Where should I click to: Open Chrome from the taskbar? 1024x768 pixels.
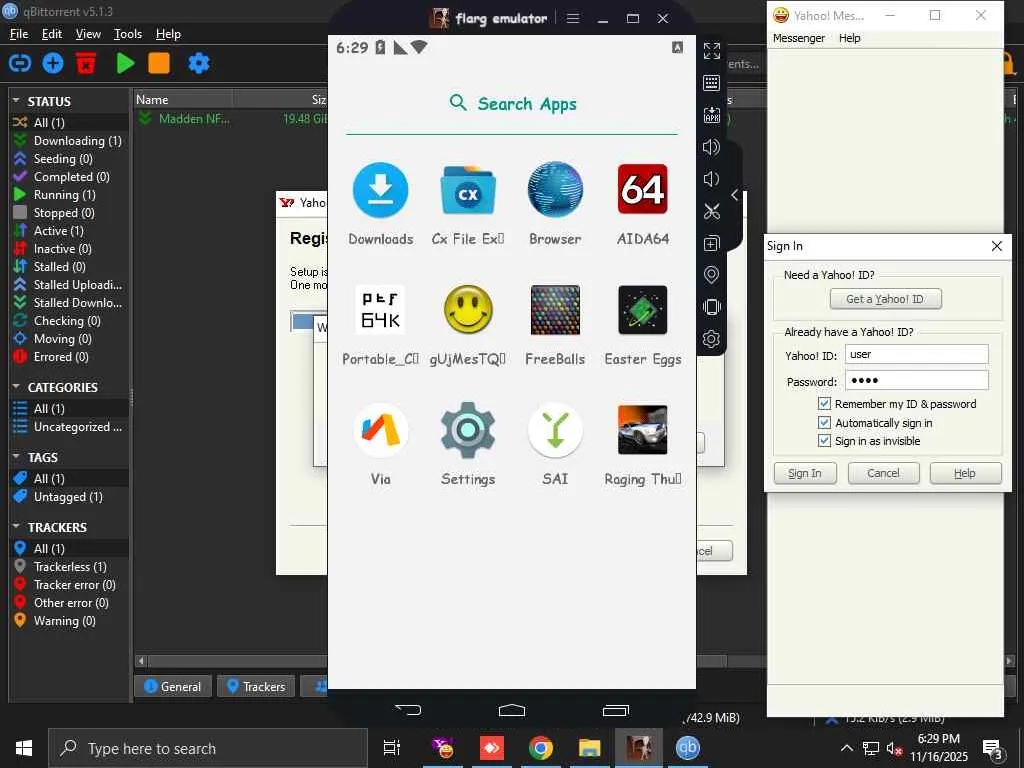tap(541, 748)
